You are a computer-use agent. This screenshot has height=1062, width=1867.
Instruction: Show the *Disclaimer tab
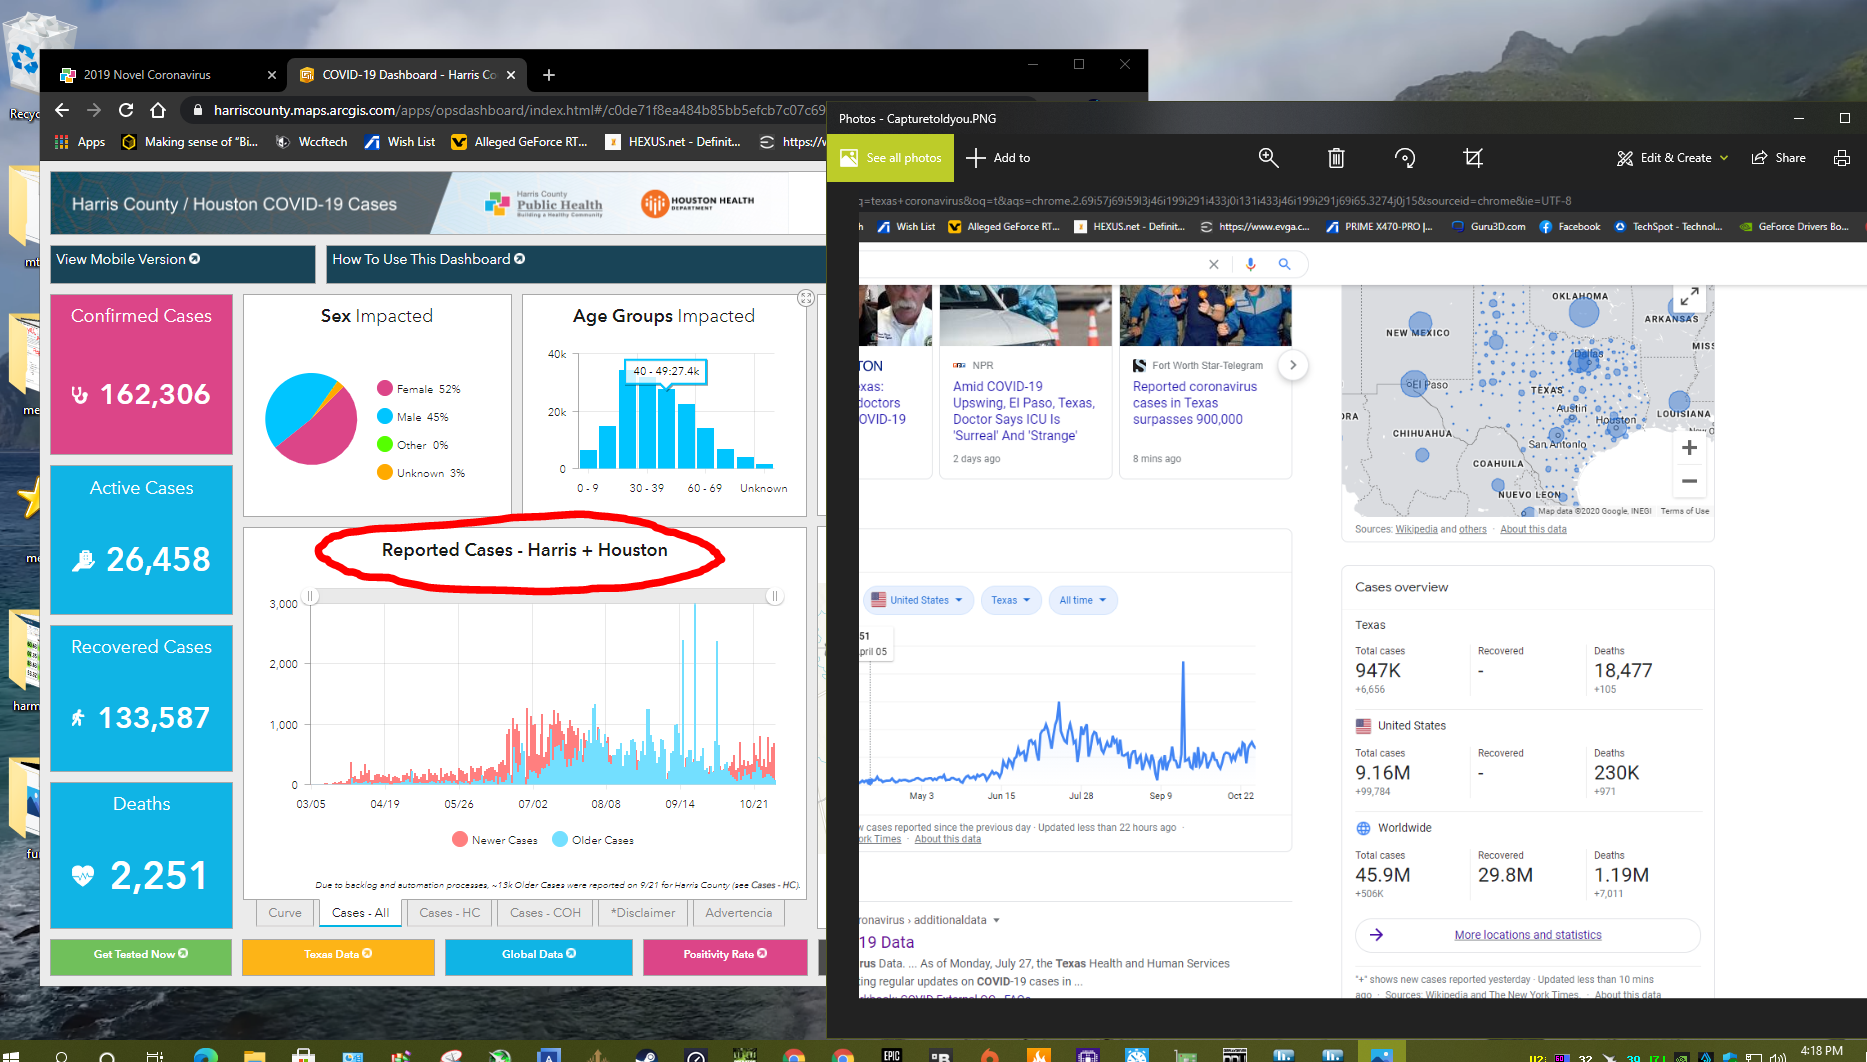643,913
